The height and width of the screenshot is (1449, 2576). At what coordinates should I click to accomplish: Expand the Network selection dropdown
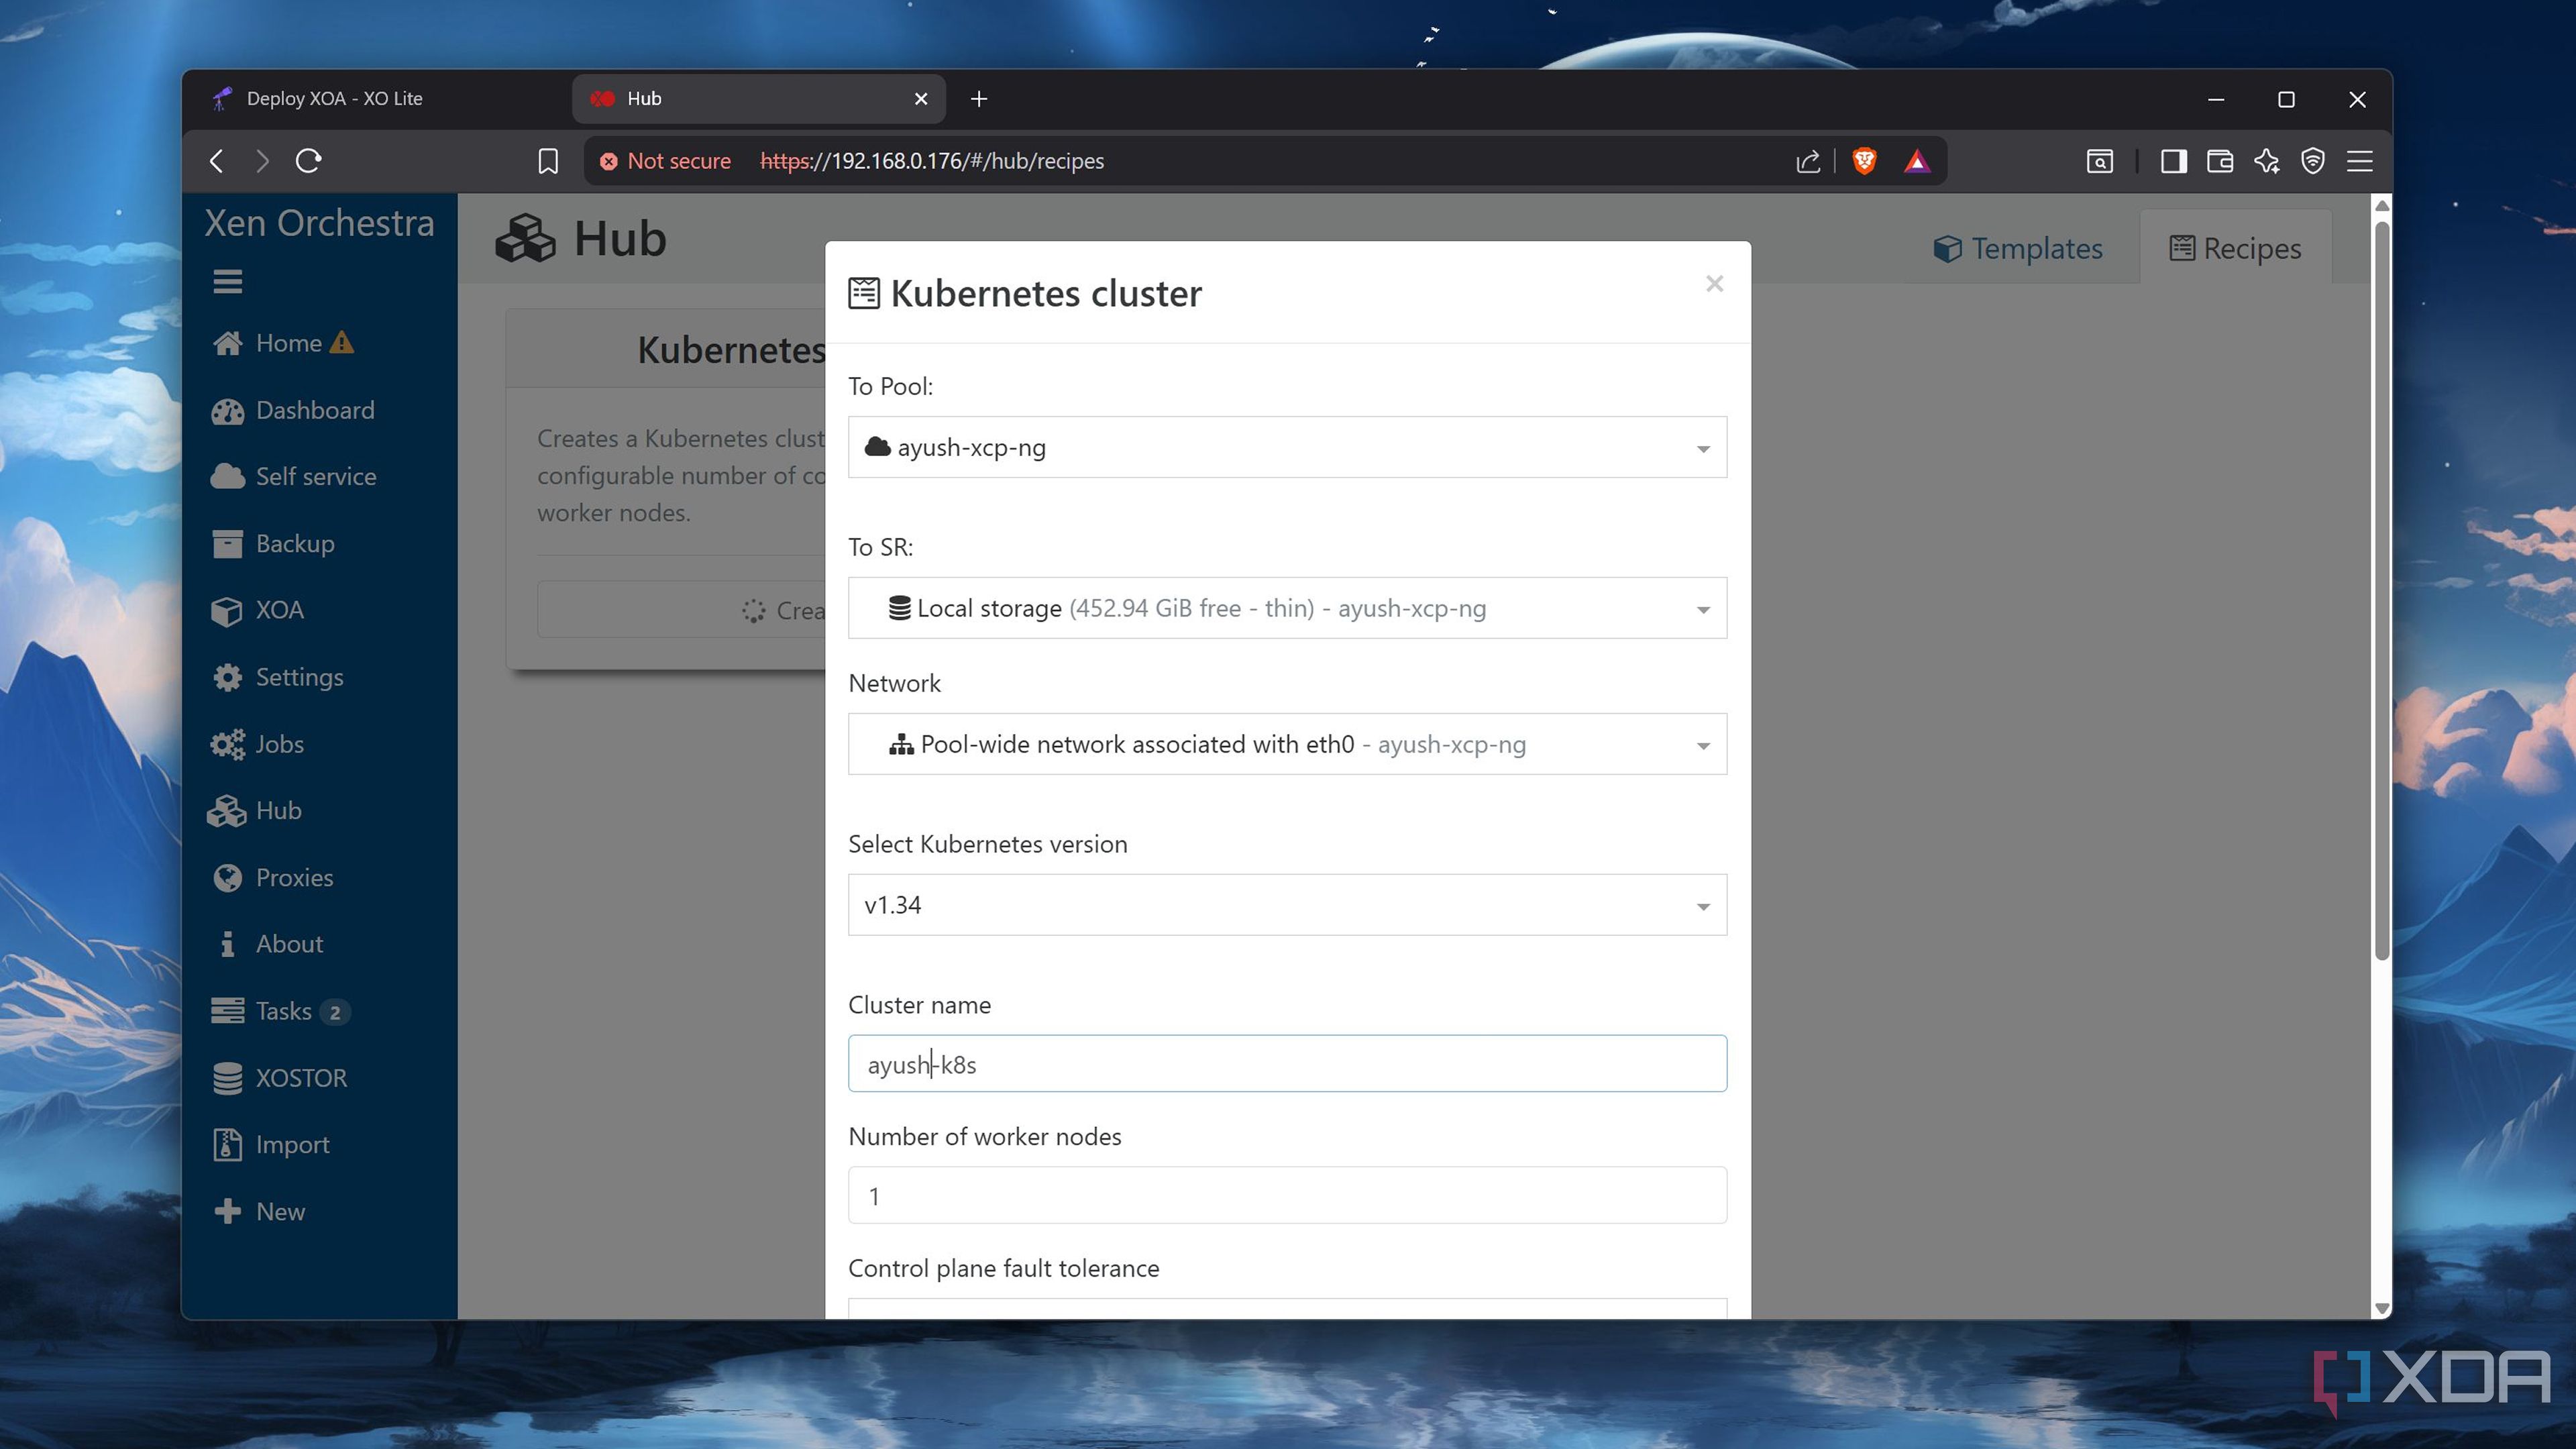1287,744
